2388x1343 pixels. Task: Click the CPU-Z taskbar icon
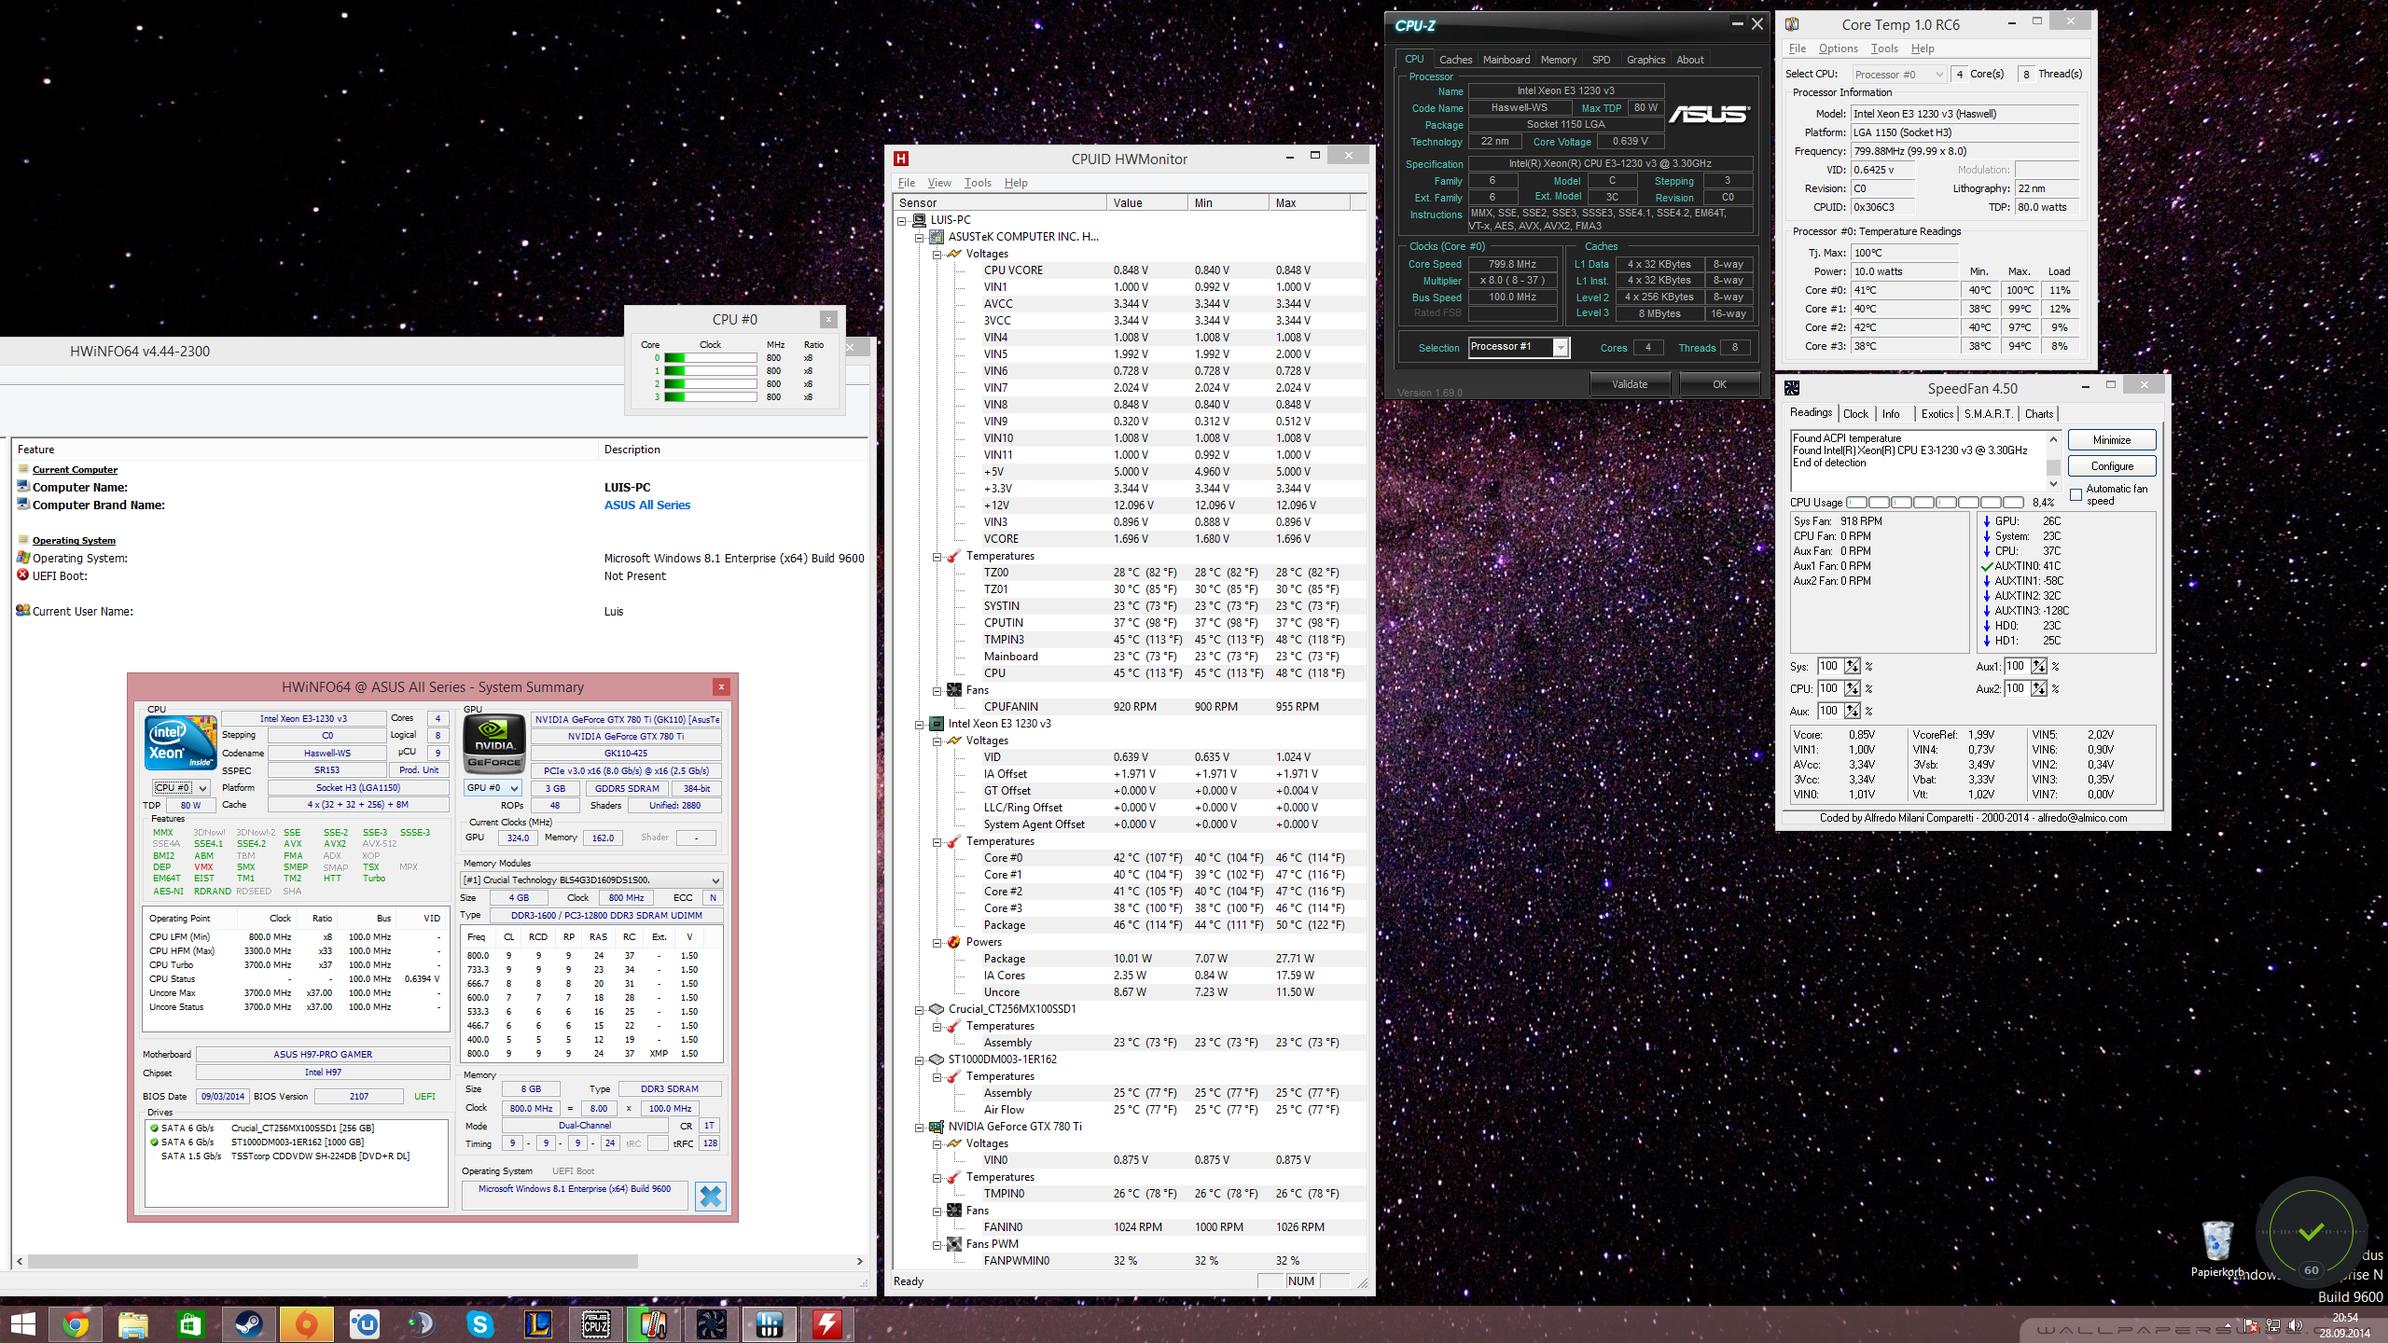coord(596,1325)
